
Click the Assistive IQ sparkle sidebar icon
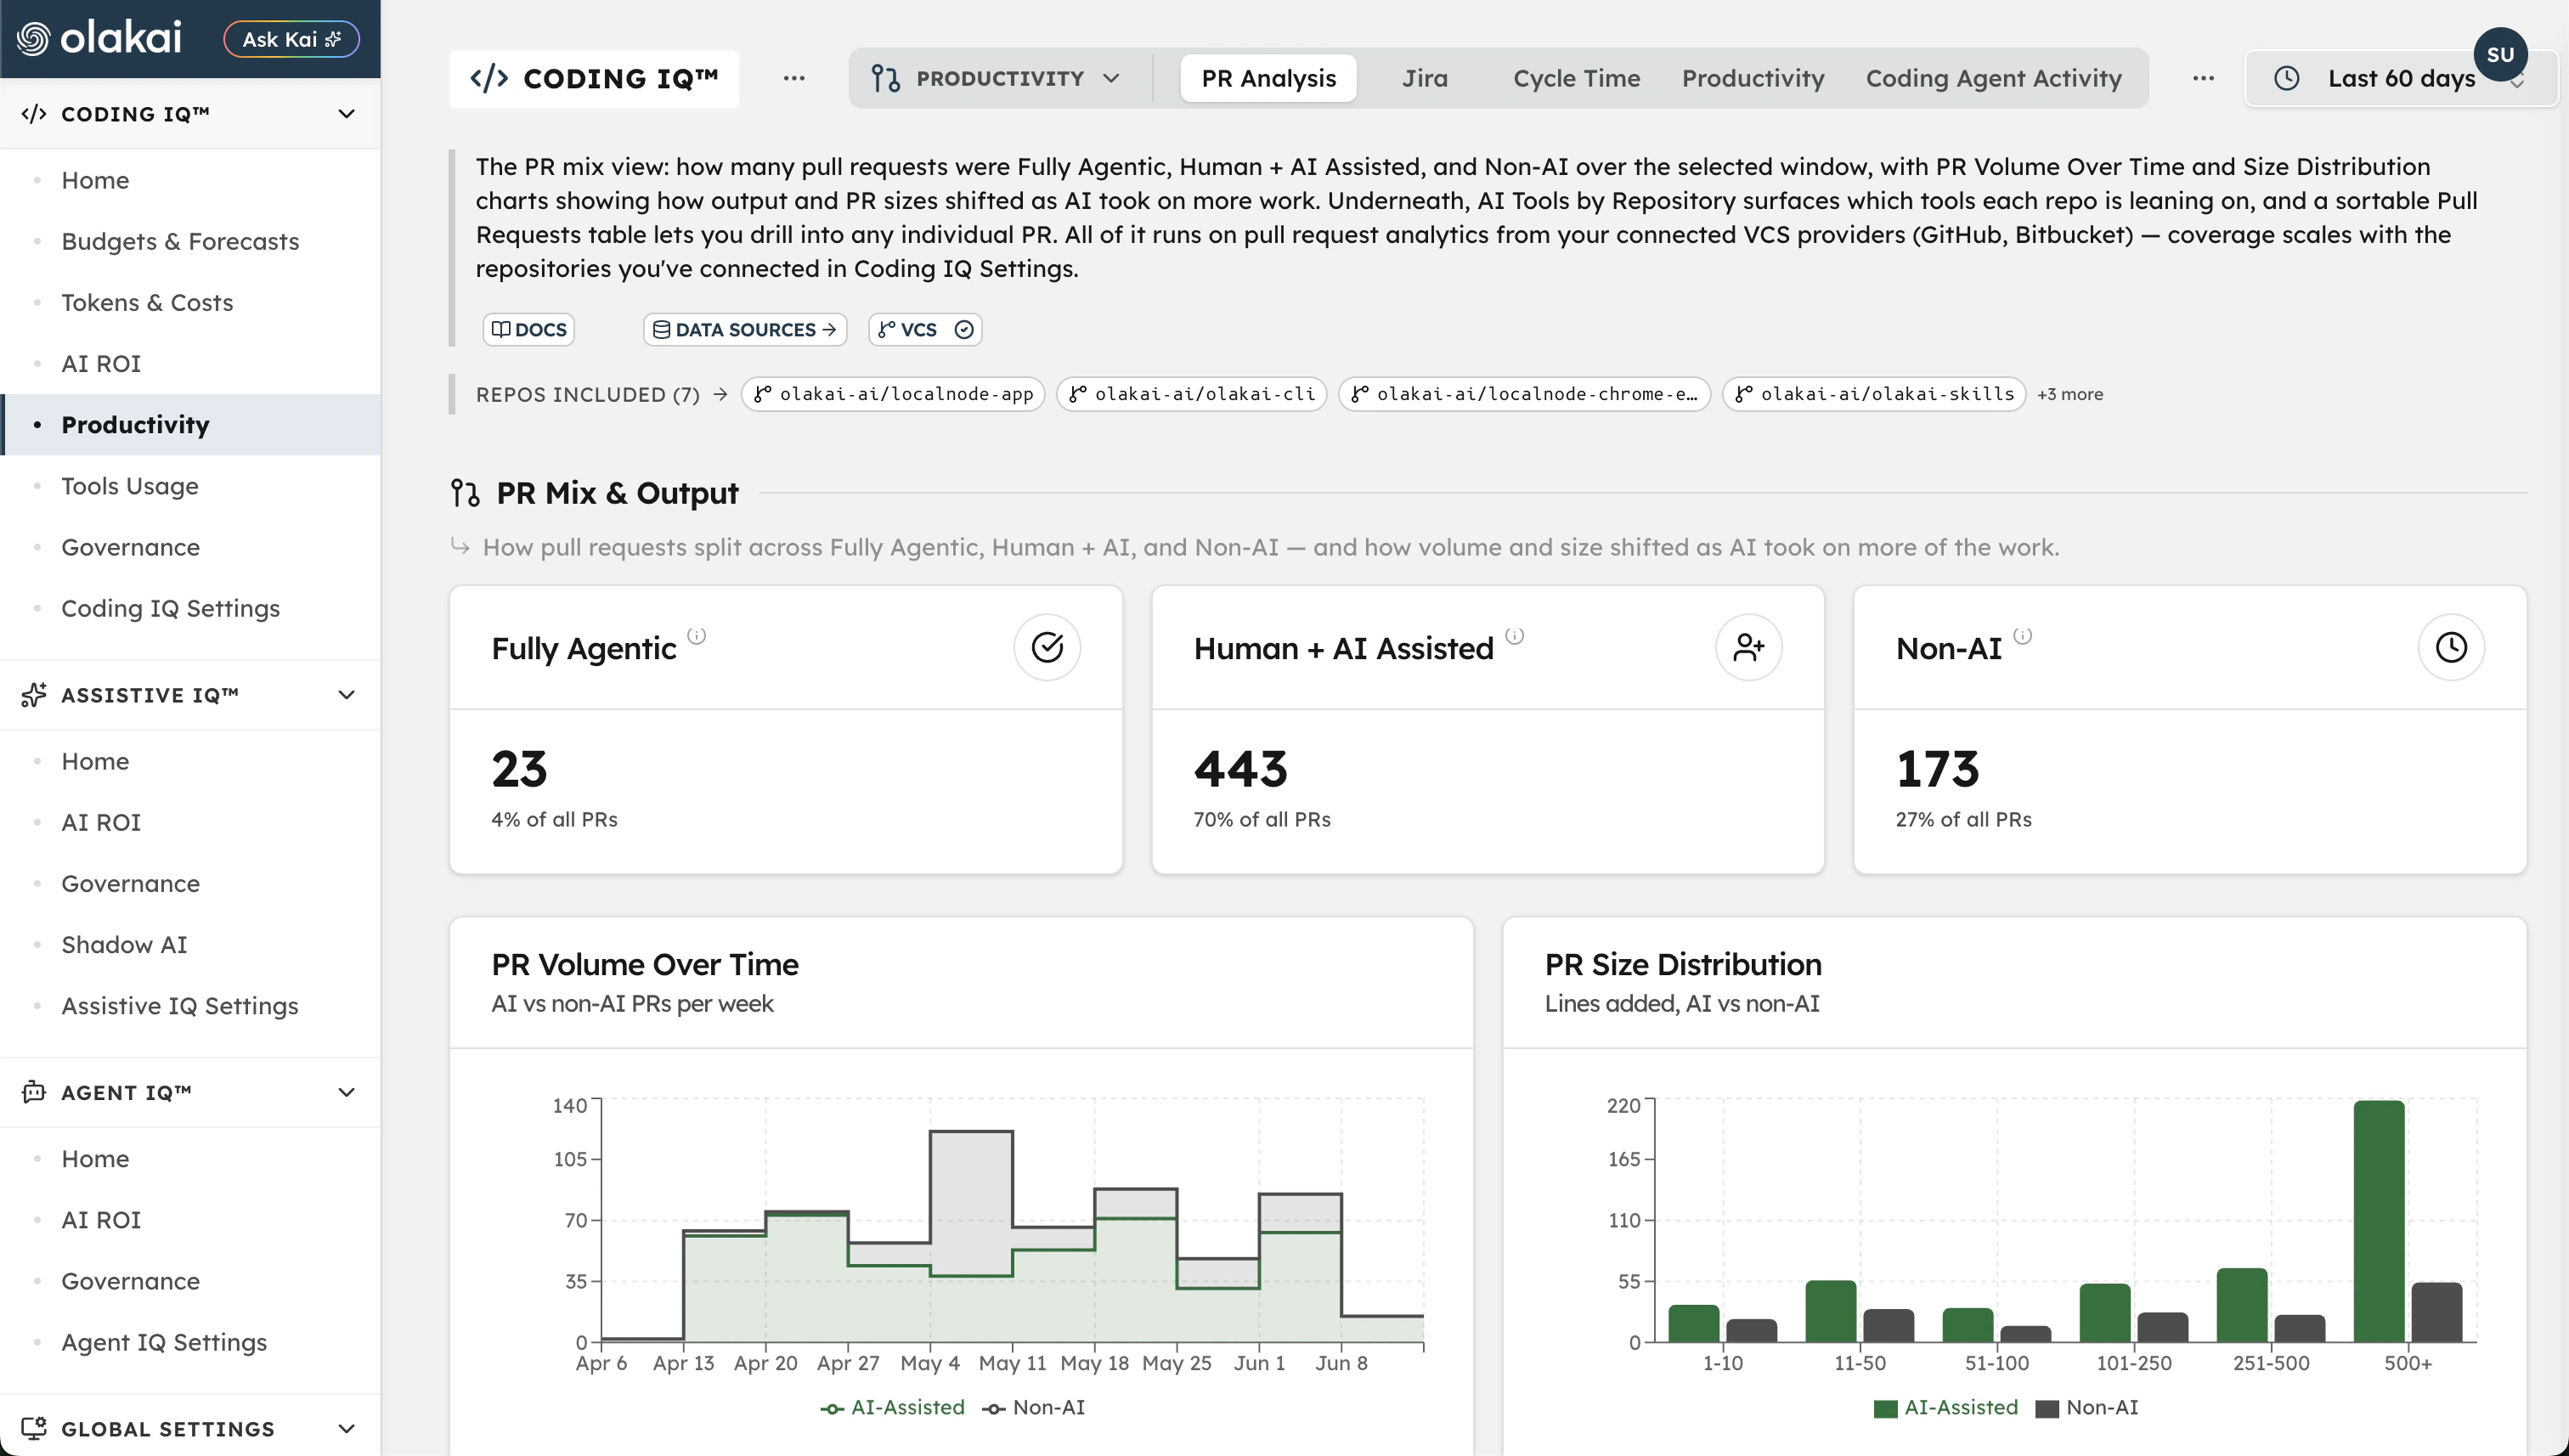coord(34,695)
